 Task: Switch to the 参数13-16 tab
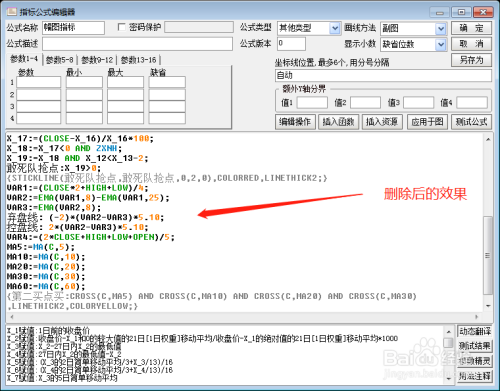(x=138, y=60)
